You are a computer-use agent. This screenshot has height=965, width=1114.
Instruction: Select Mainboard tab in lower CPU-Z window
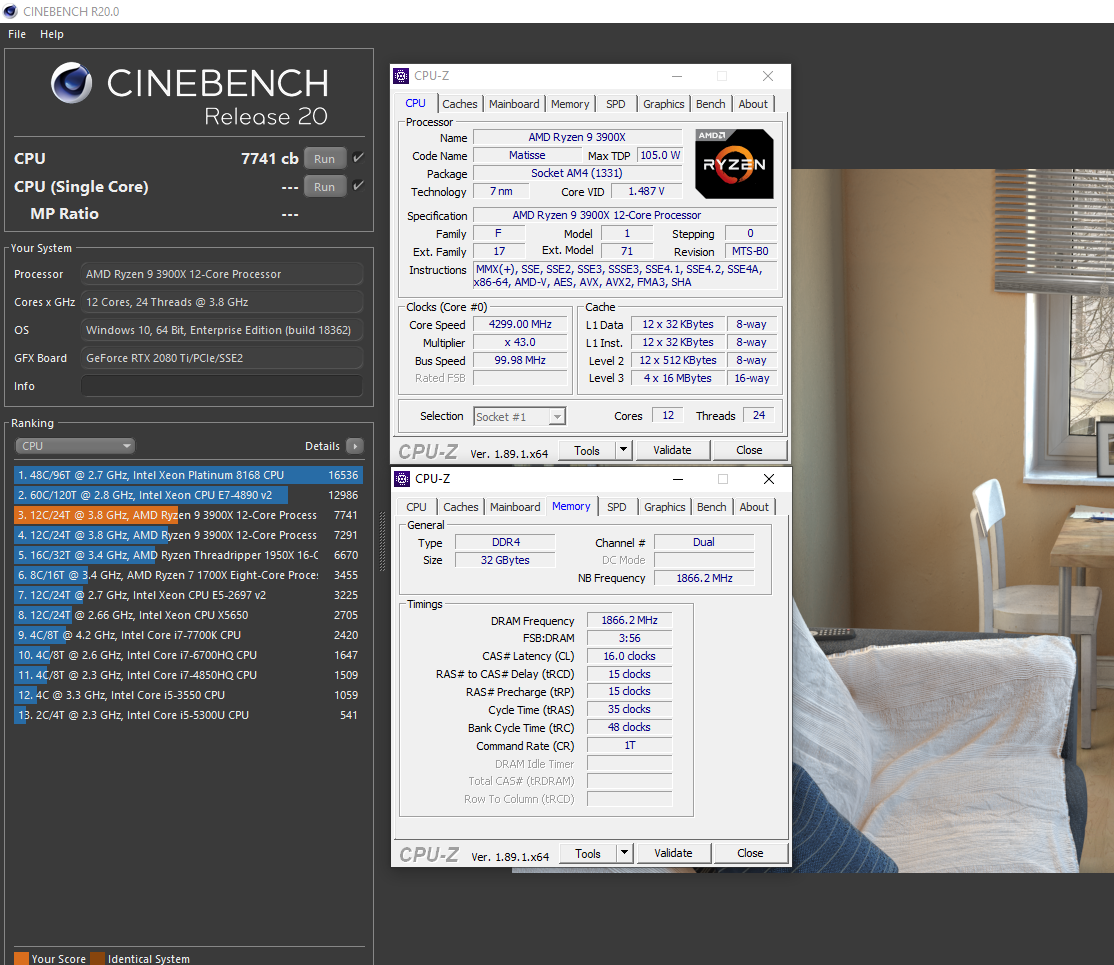click(515, 507)
